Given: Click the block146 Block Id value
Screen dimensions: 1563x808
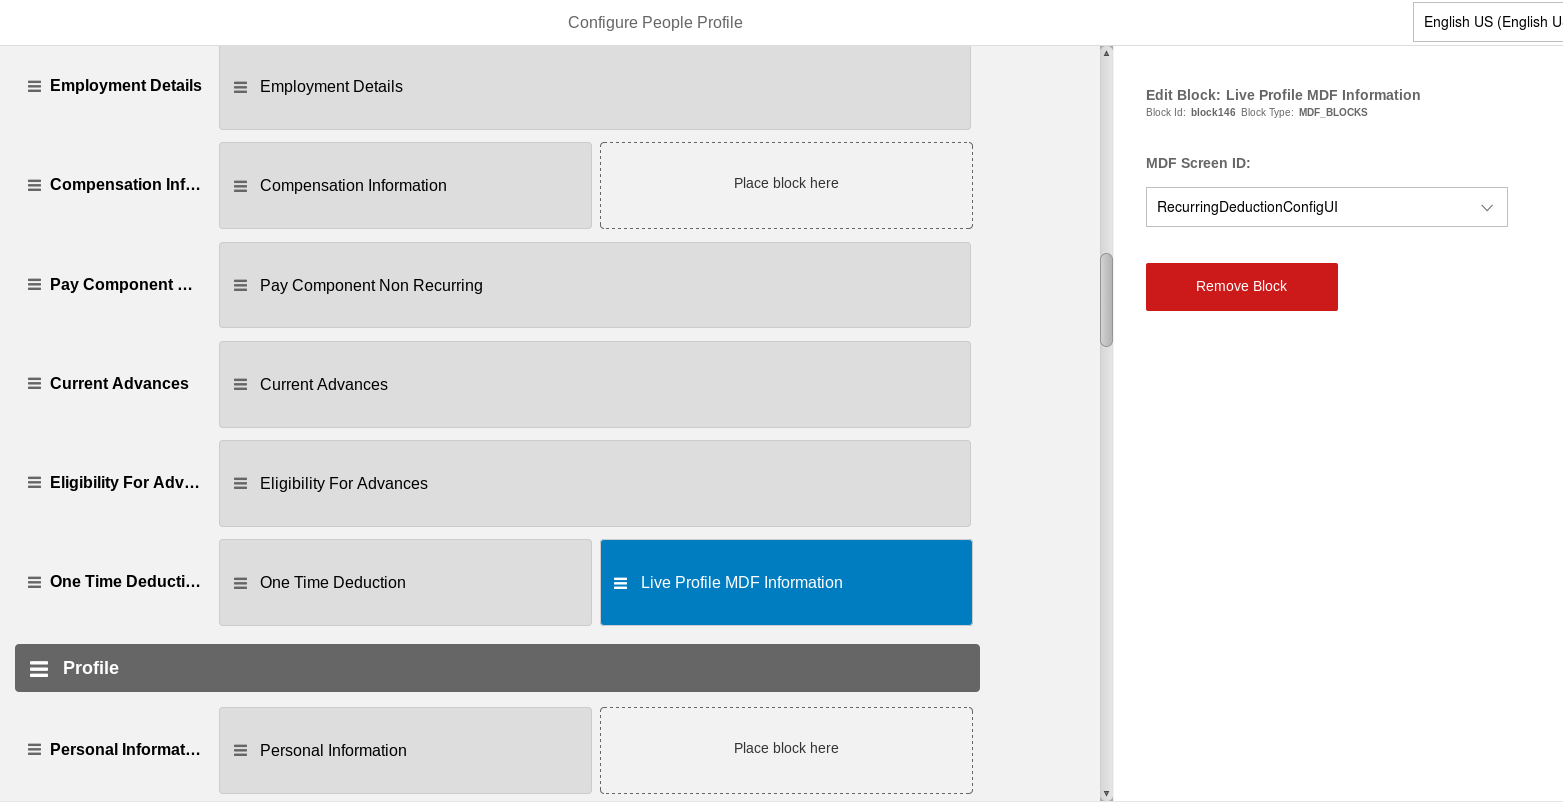Looking at the screenshot, I should (x=1213, y=113).
